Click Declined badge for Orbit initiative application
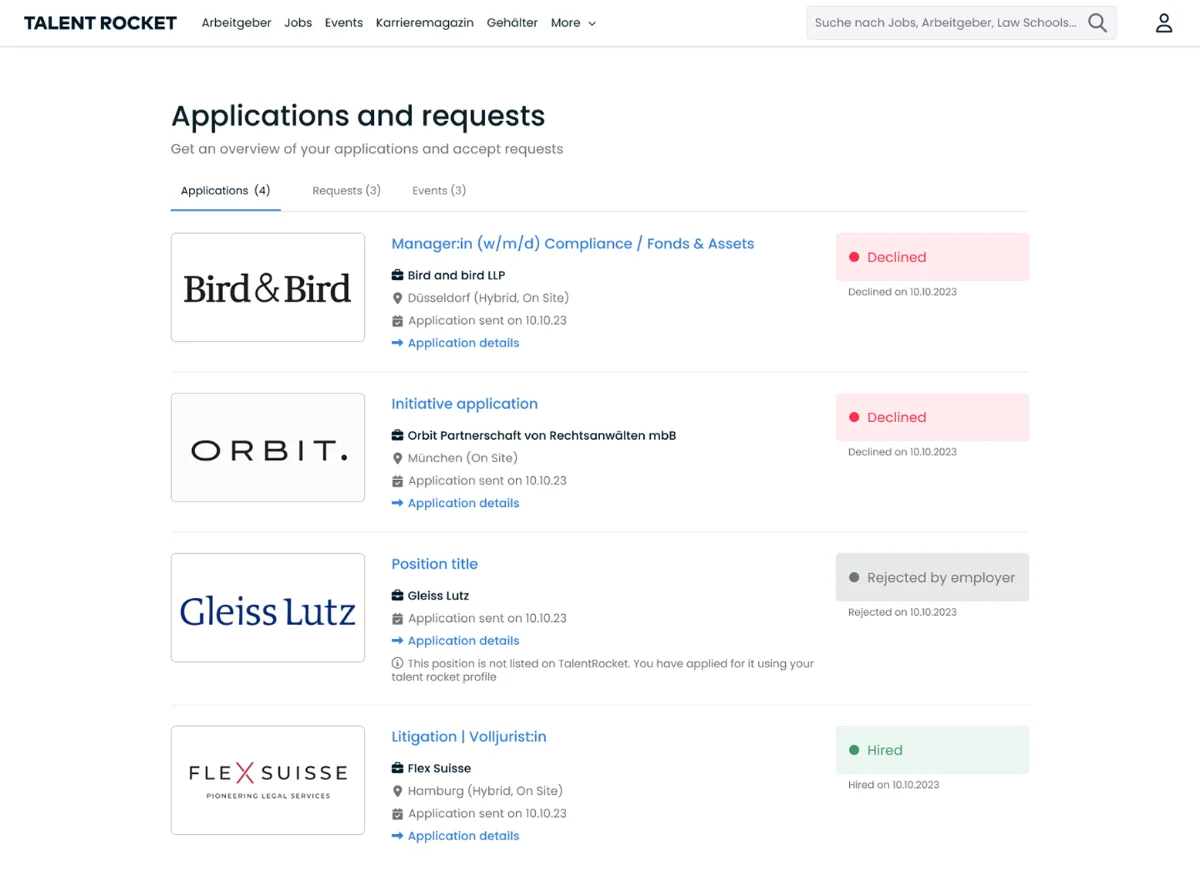 pos(932,417)
